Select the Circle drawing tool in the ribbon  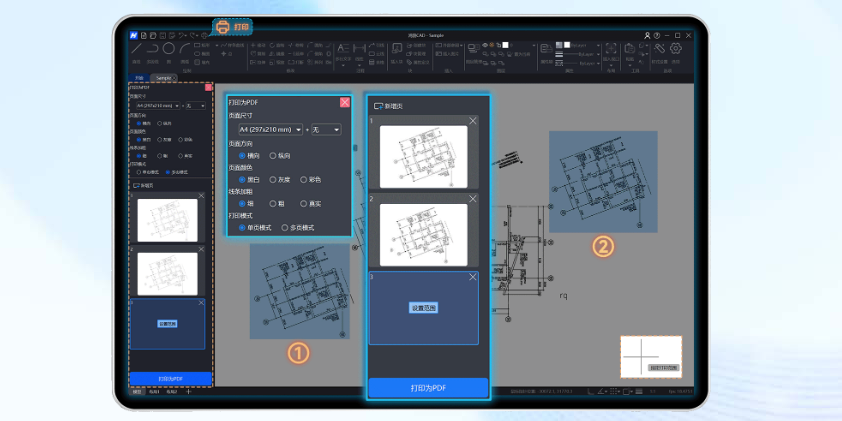[169, 48]
